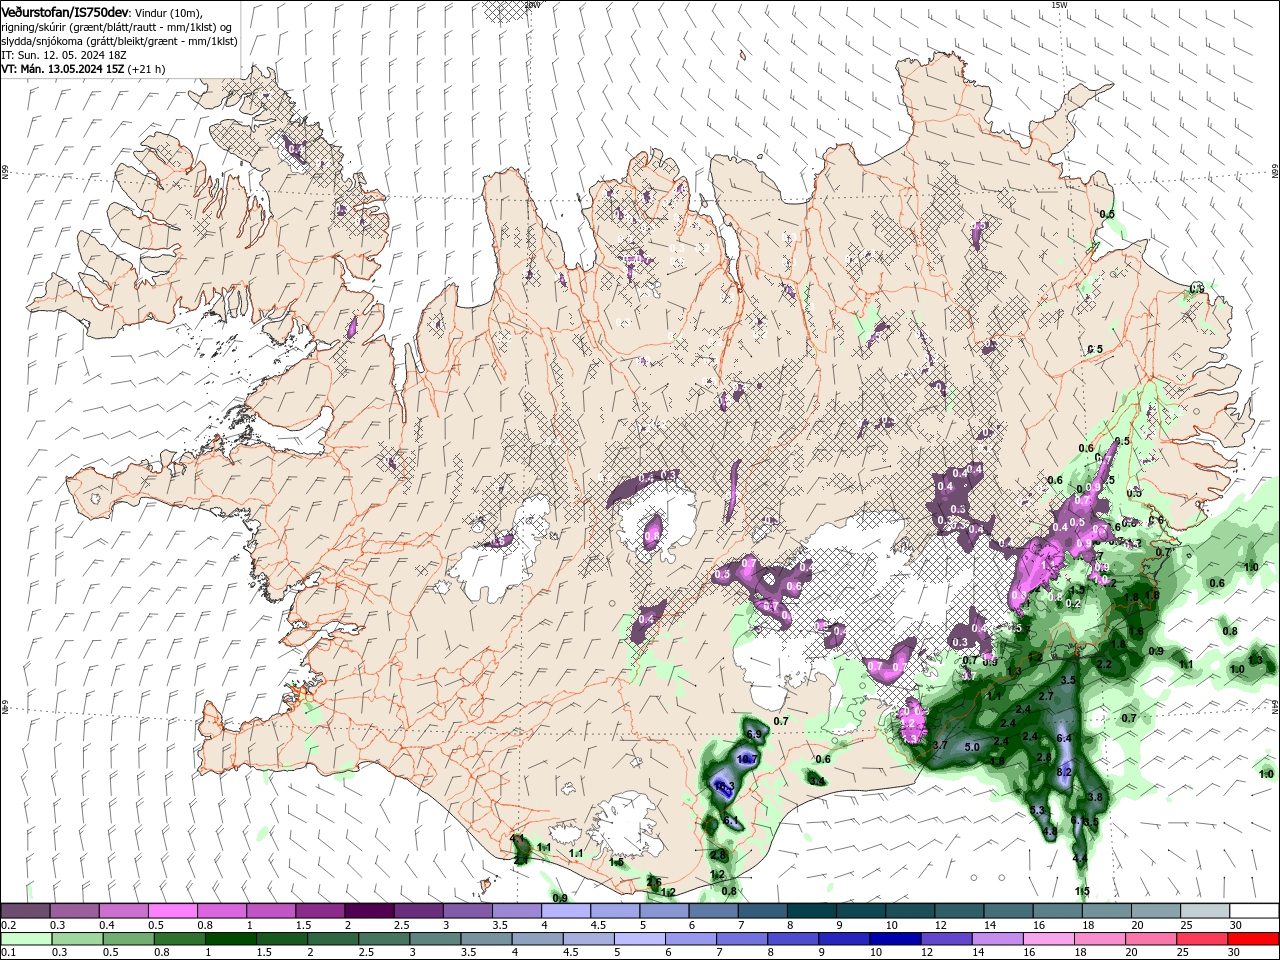This screenshot has height=960, width=1280.
Task: Select the pure deep-blue 10 mm rain swatch
Action: coord(894,939)
